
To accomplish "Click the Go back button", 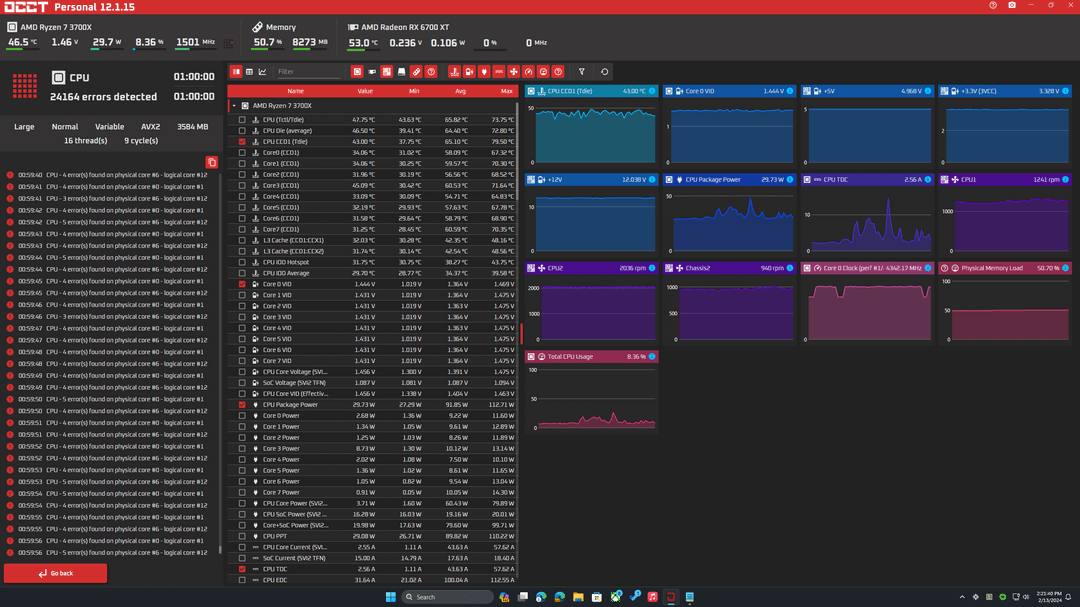I will tap(55, 573).
